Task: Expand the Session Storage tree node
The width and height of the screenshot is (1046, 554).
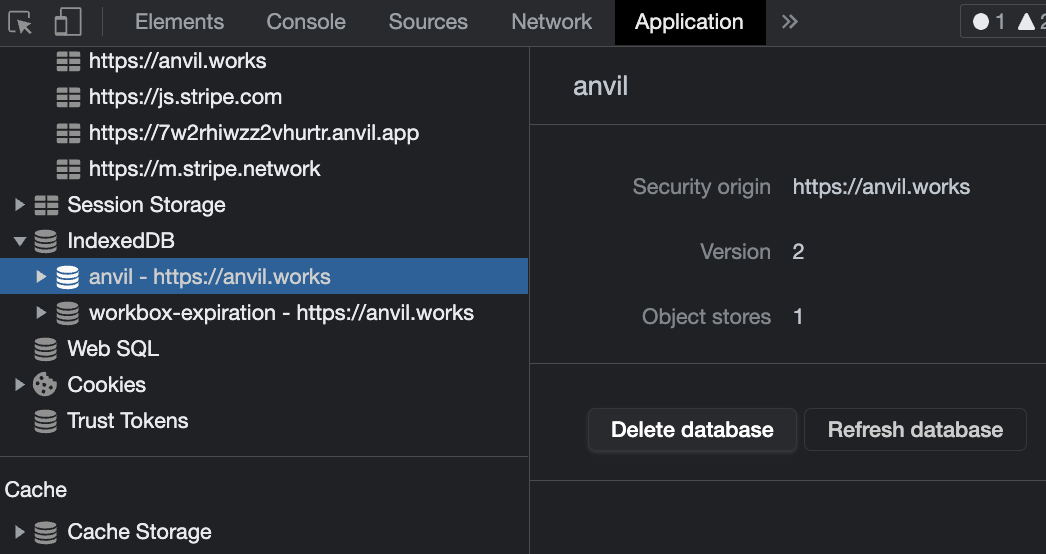Action: (x=19, y=205)
